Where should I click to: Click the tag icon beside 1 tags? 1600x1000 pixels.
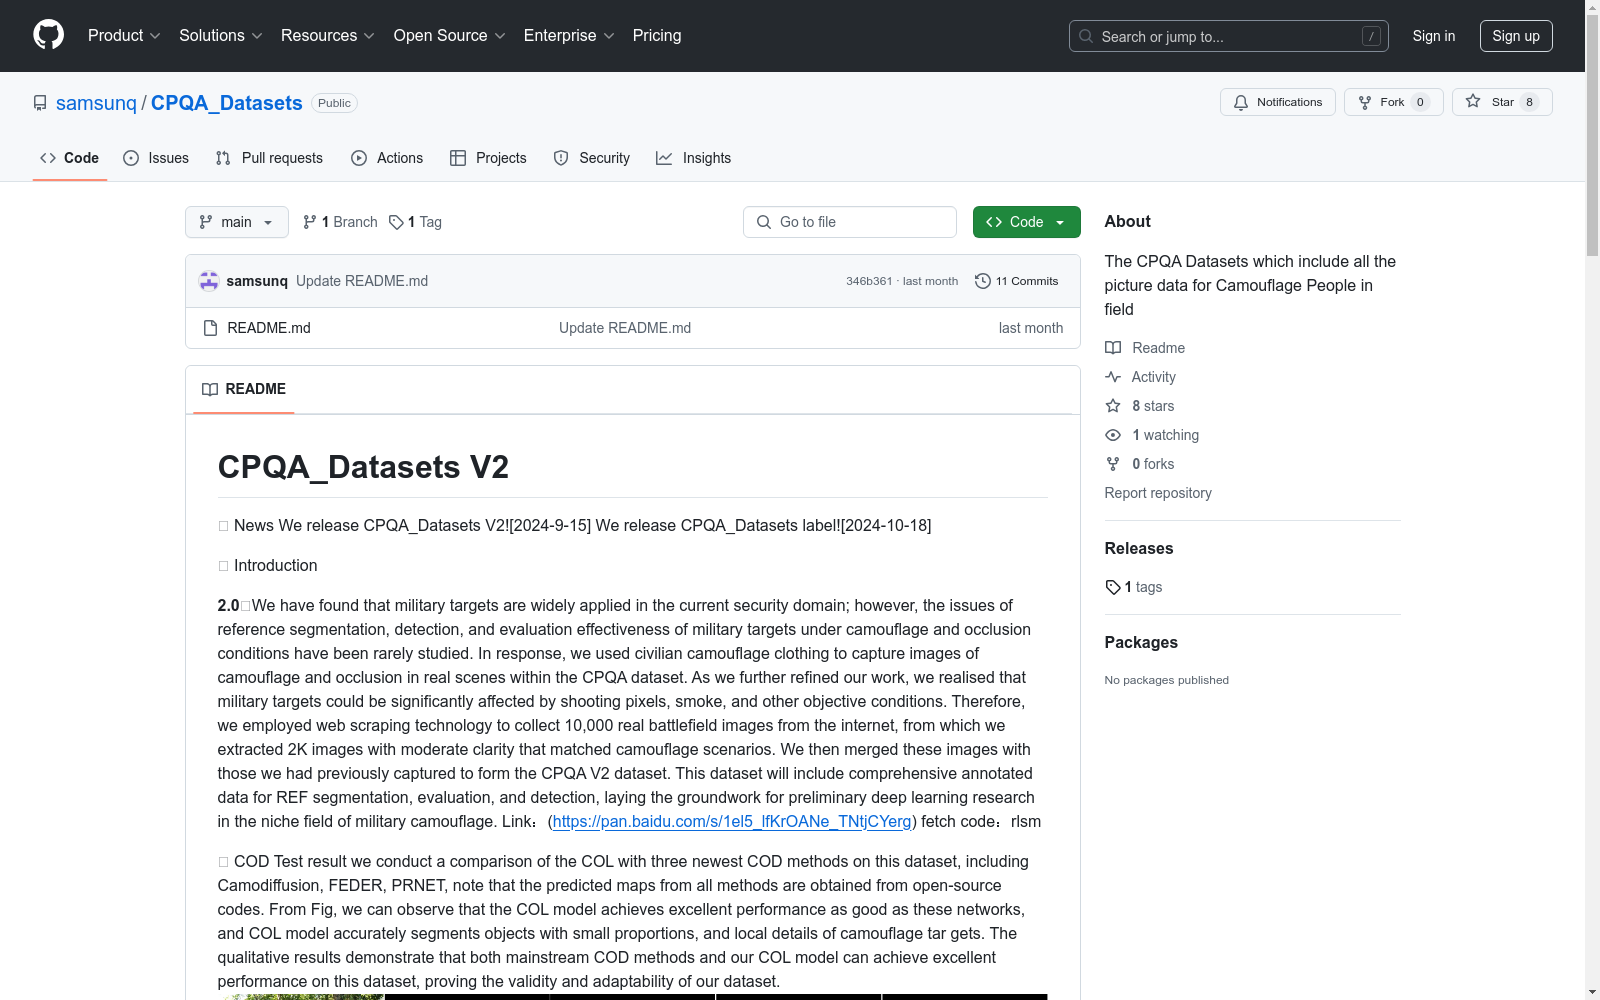[x=1113, y=587]
